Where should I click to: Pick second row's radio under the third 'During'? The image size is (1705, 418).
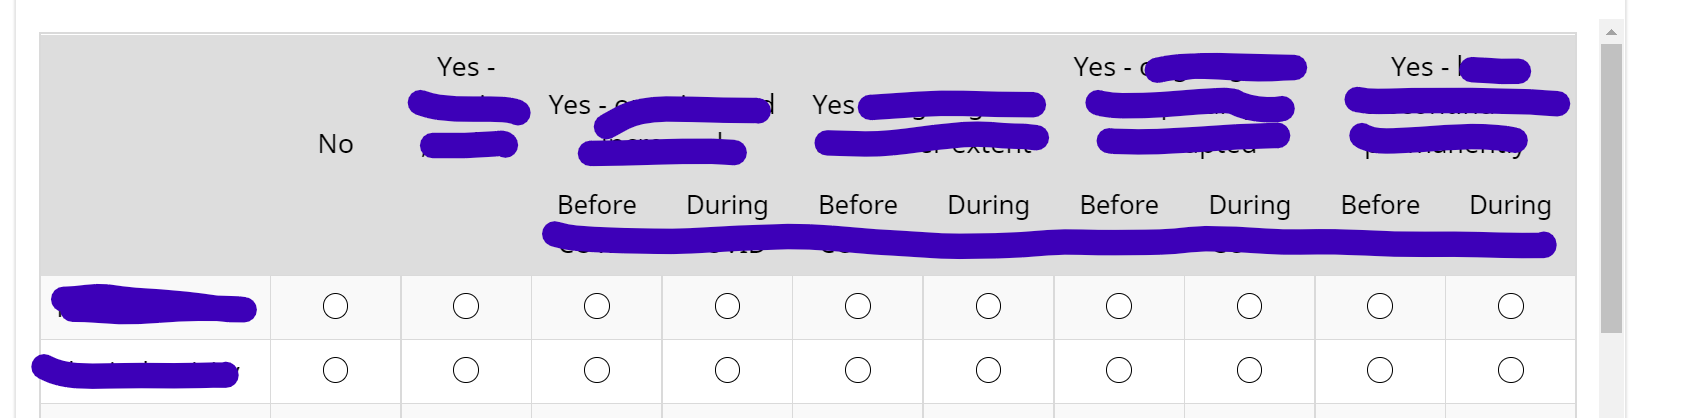pos(1249,370)
